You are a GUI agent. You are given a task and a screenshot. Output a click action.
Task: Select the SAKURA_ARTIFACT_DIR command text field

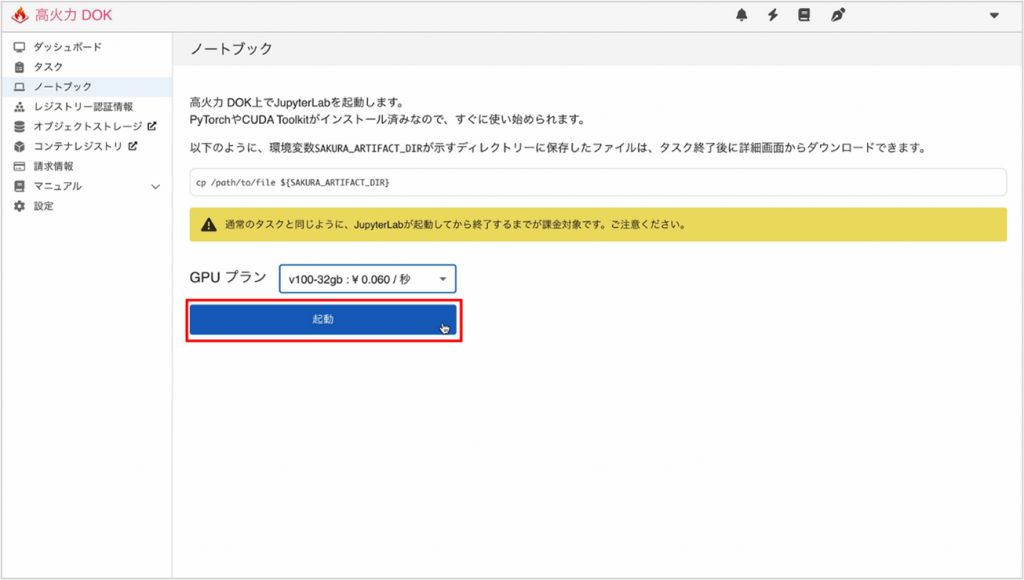point(596,182)
